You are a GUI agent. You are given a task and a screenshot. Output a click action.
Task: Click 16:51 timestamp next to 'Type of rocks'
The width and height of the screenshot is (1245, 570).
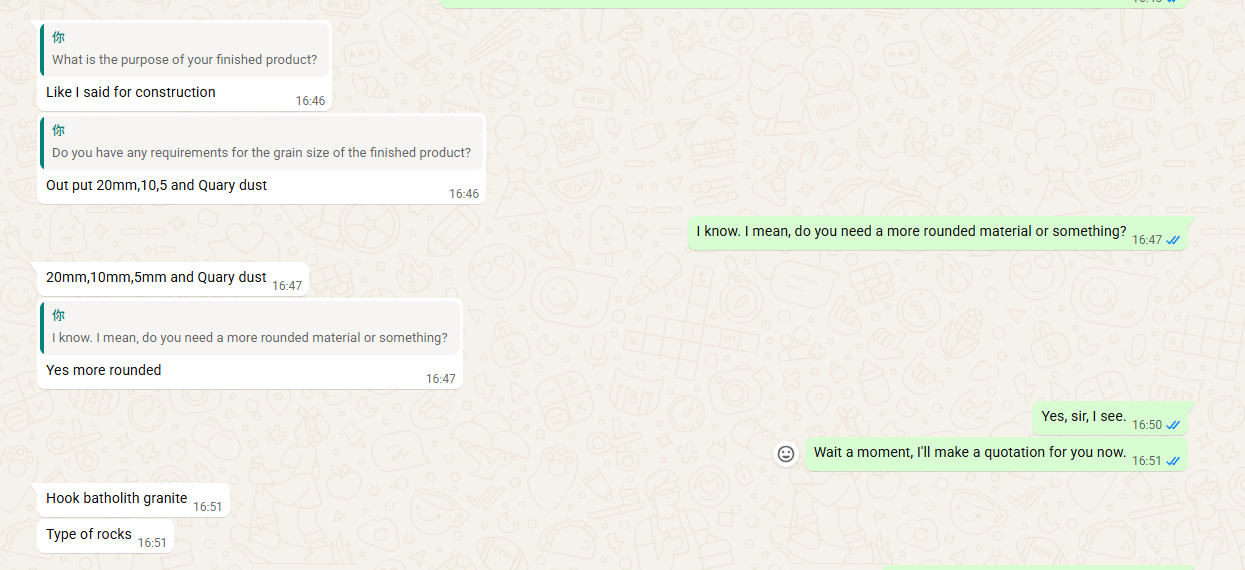pyautogui.click(x=152, y=543)
